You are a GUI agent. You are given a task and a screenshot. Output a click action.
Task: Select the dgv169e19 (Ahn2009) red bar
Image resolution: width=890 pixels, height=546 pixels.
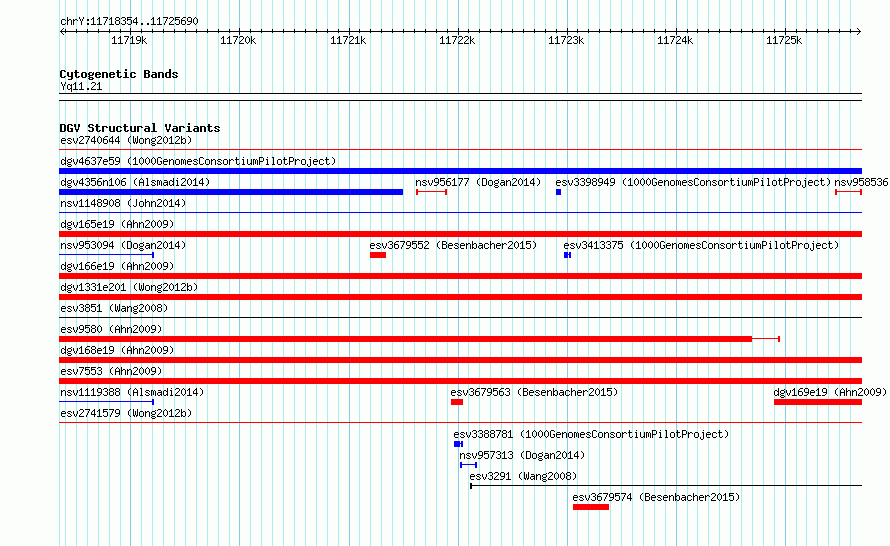818,402
